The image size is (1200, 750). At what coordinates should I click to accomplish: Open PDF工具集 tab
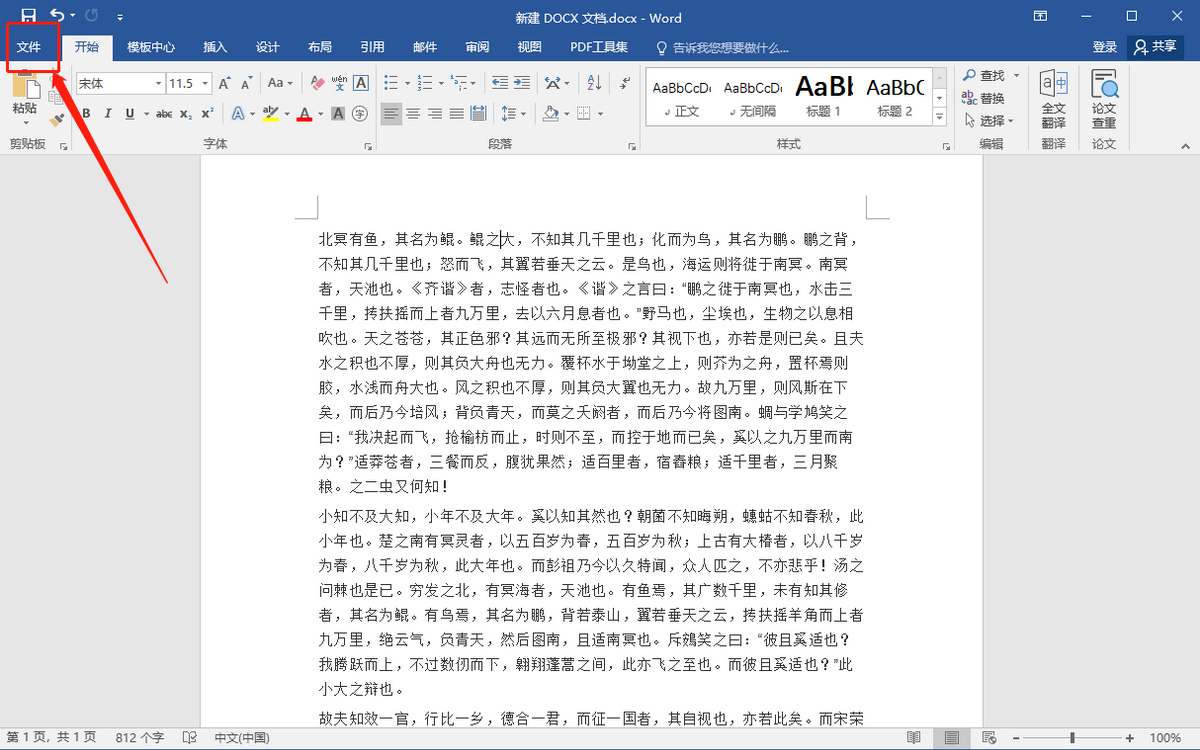click(599, 47)
